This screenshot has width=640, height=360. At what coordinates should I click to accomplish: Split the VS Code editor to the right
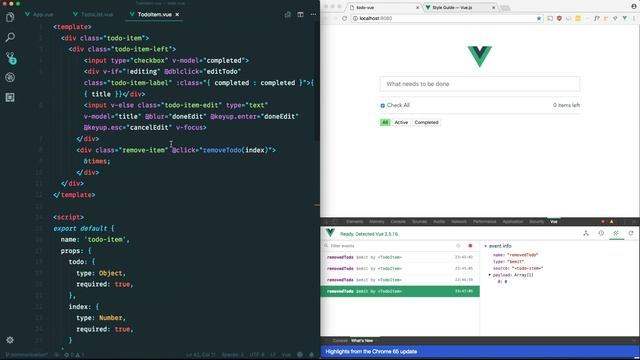[300, 14]
